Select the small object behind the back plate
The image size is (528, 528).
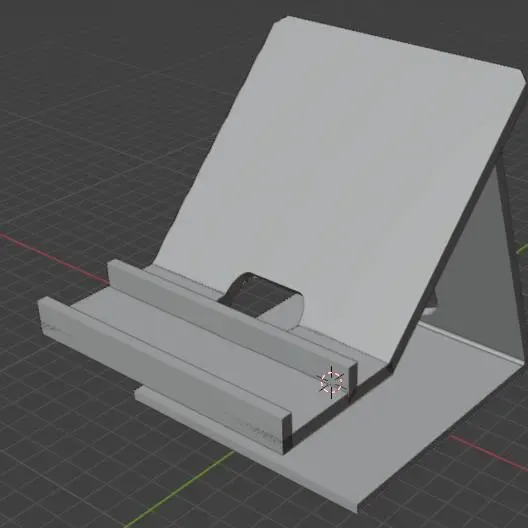click(x=432, y=305)
